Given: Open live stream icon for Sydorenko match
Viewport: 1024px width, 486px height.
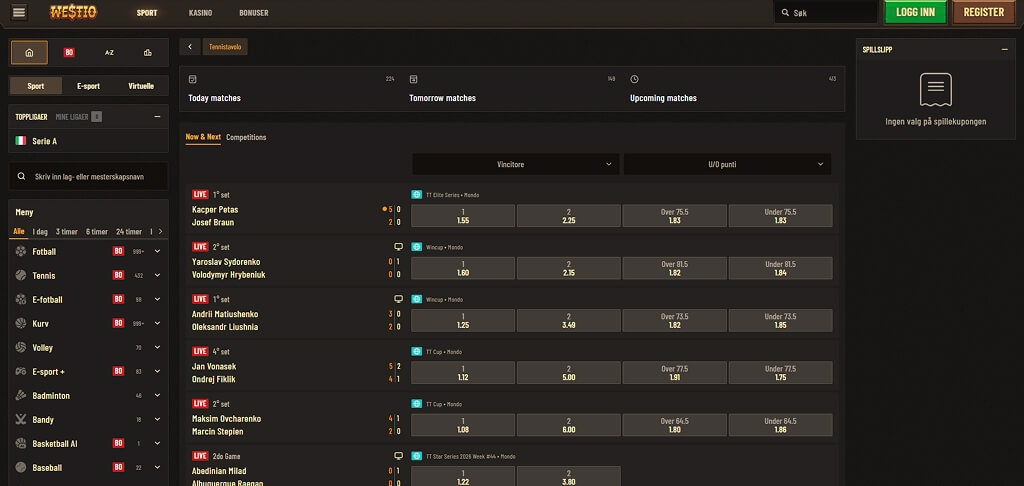Looking at the screenshot, I should 398,247.
